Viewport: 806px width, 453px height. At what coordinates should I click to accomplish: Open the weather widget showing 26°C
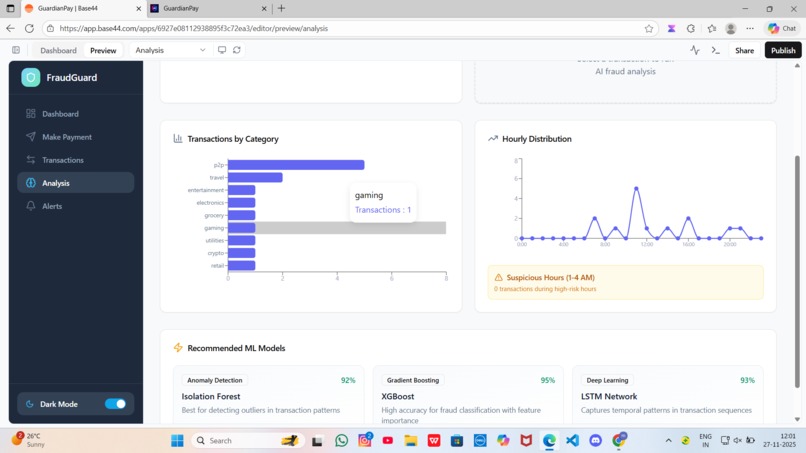pos(28,440)
